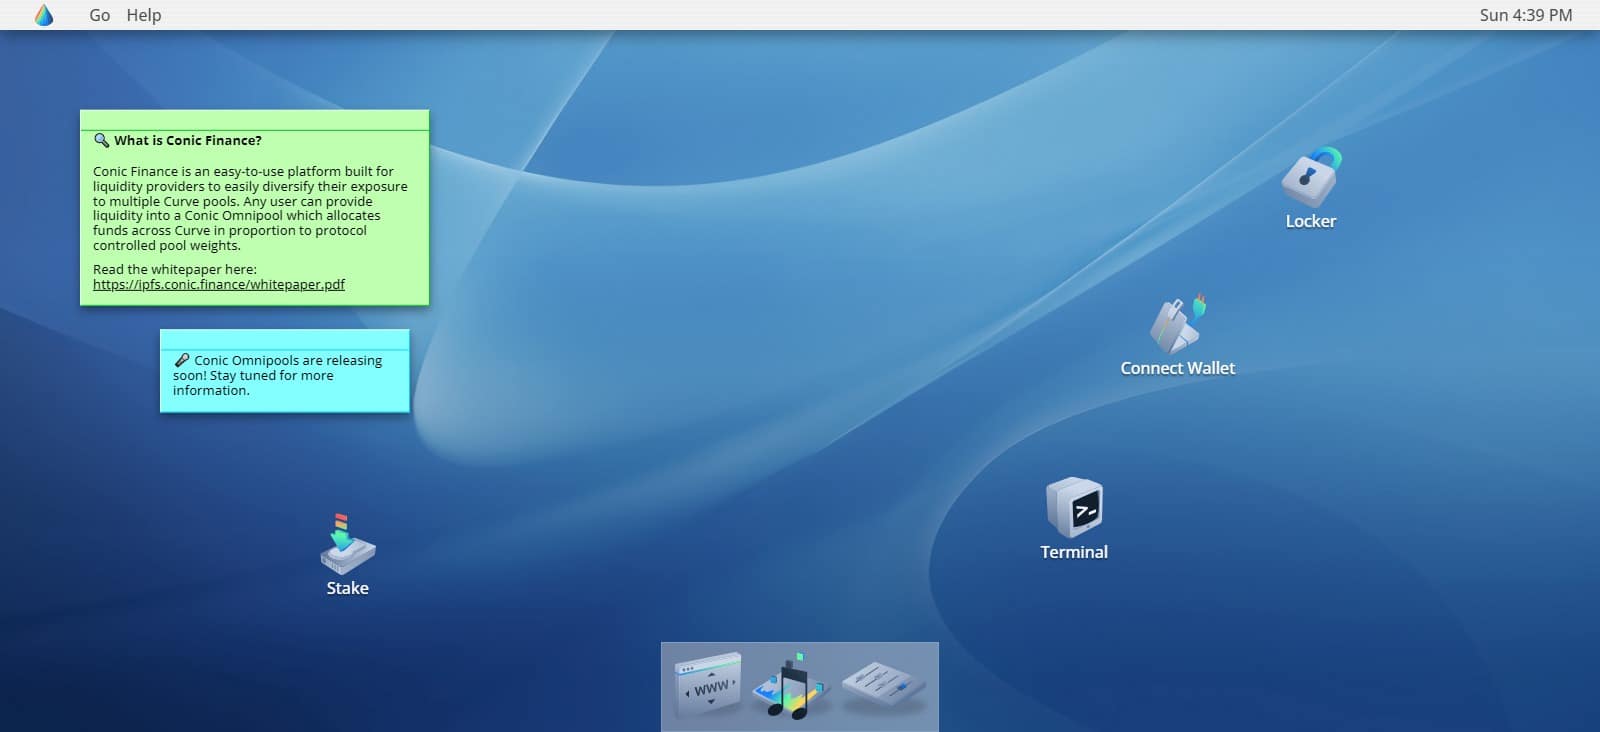The image size is (1600, 732).
Task: Click the Connect Wallet icon
Action: click(x=1177, y=325)
